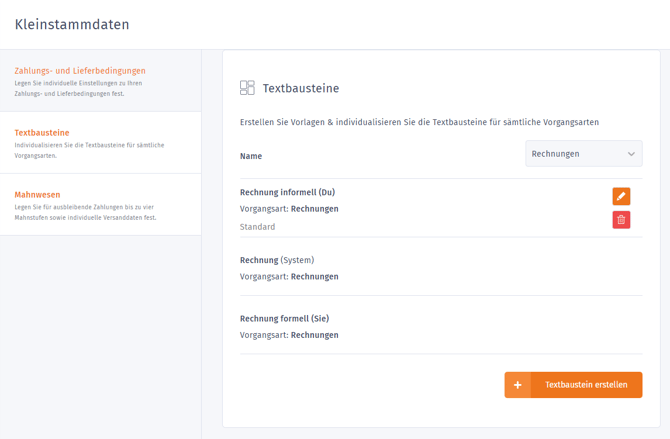Image resolution: width=670 pixels, height=439 pixels.
Task: Click the plus icon on create button
Action: [517, 385]
